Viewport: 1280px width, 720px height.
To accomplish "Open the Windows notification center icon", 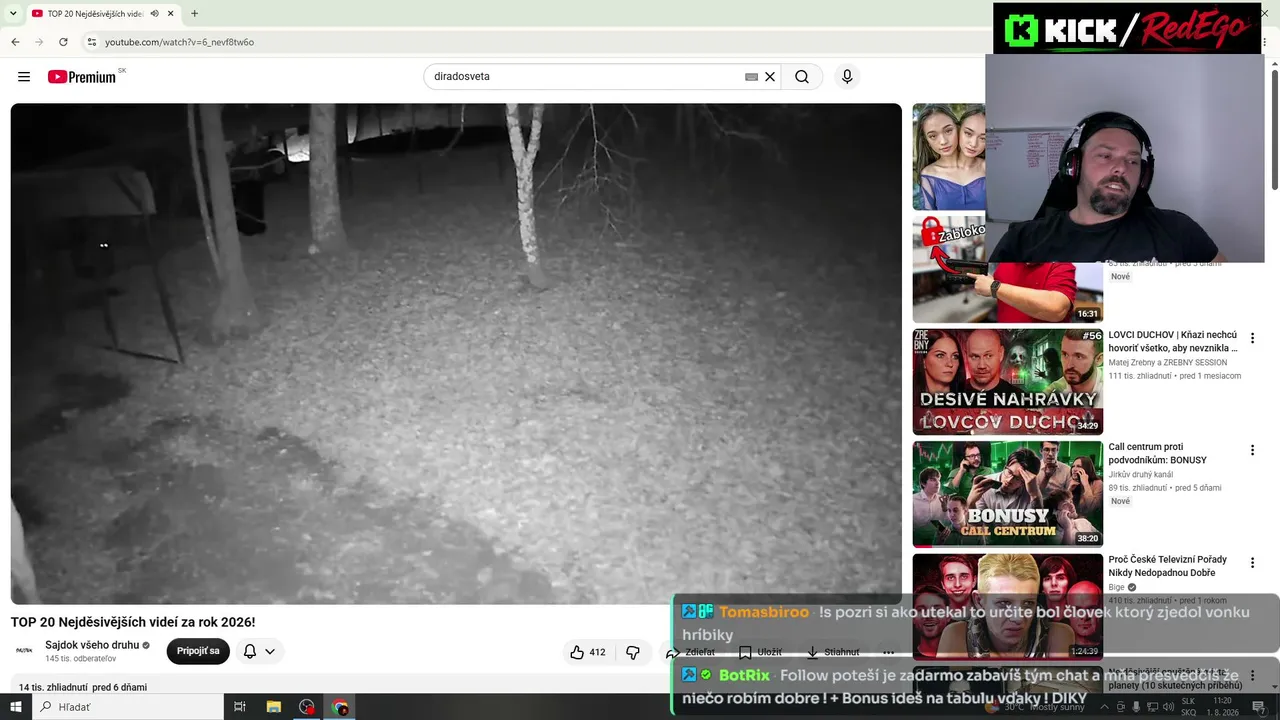I will 1258,707.
